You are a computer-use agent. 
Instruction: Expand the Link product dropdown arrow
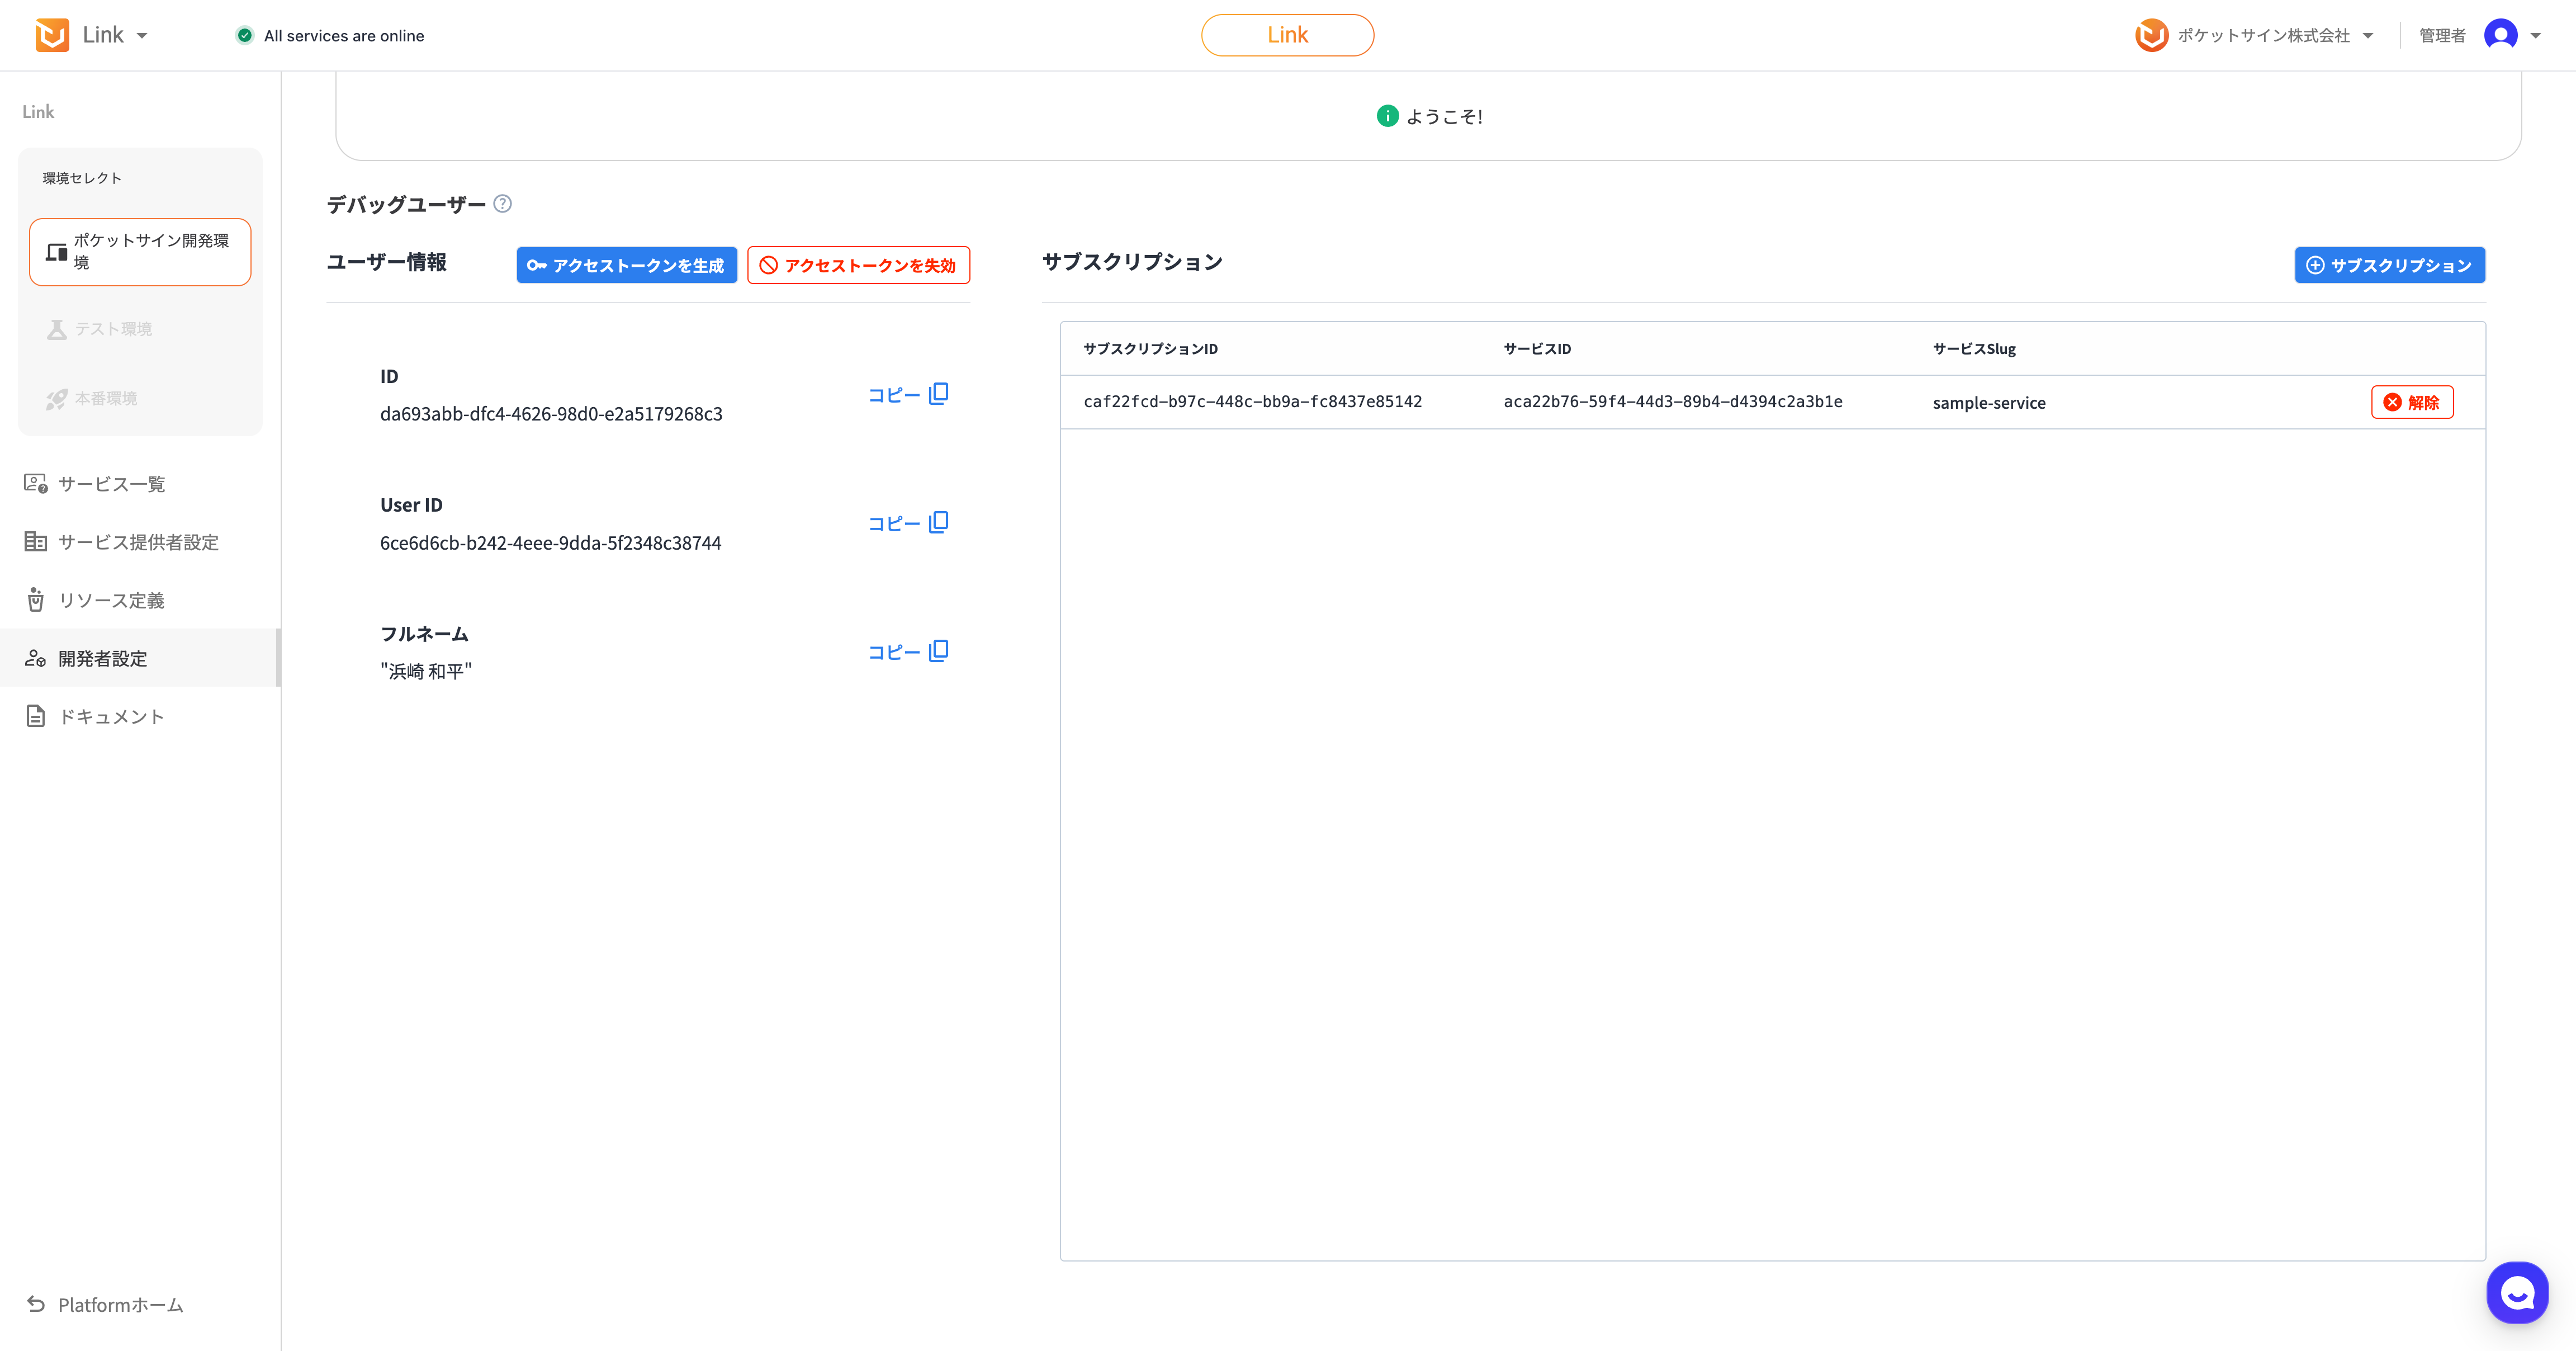[142, 36]
